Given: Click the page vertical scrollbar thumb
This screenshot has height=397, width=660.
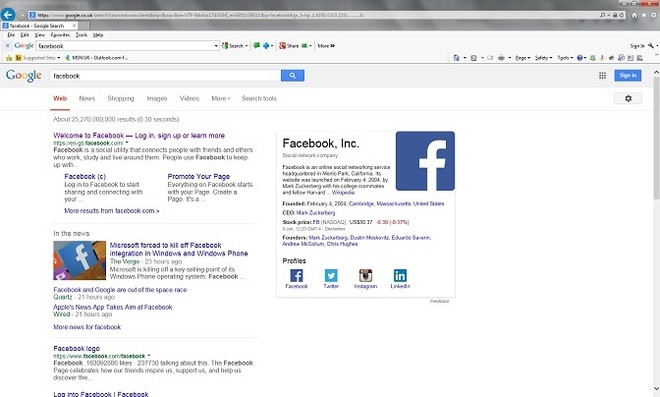Looking at the screenshot, I should click(656, 138).
